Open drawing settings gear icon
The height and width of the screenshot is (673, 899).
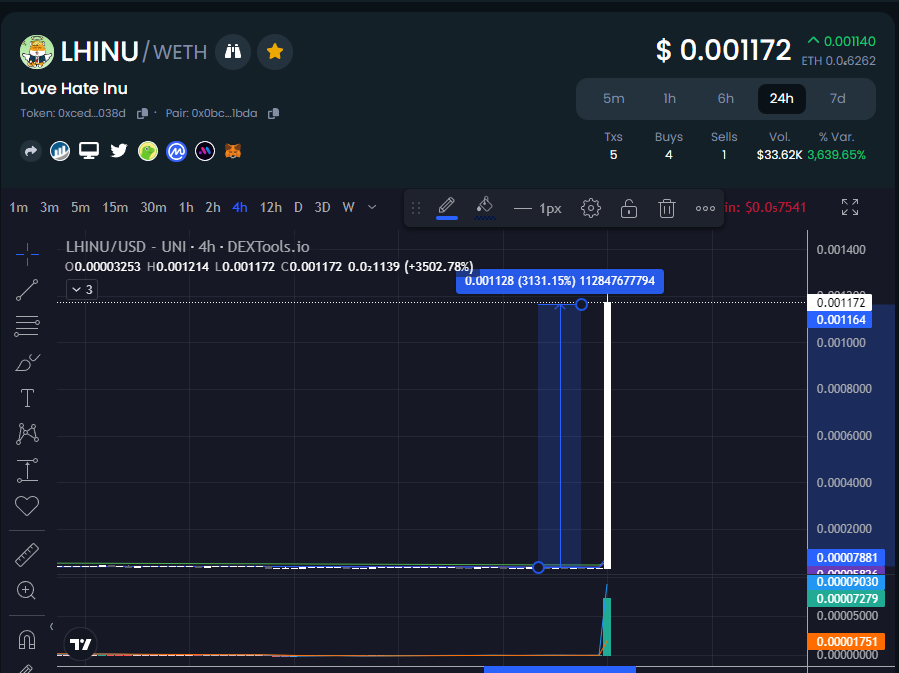[591, 208]
